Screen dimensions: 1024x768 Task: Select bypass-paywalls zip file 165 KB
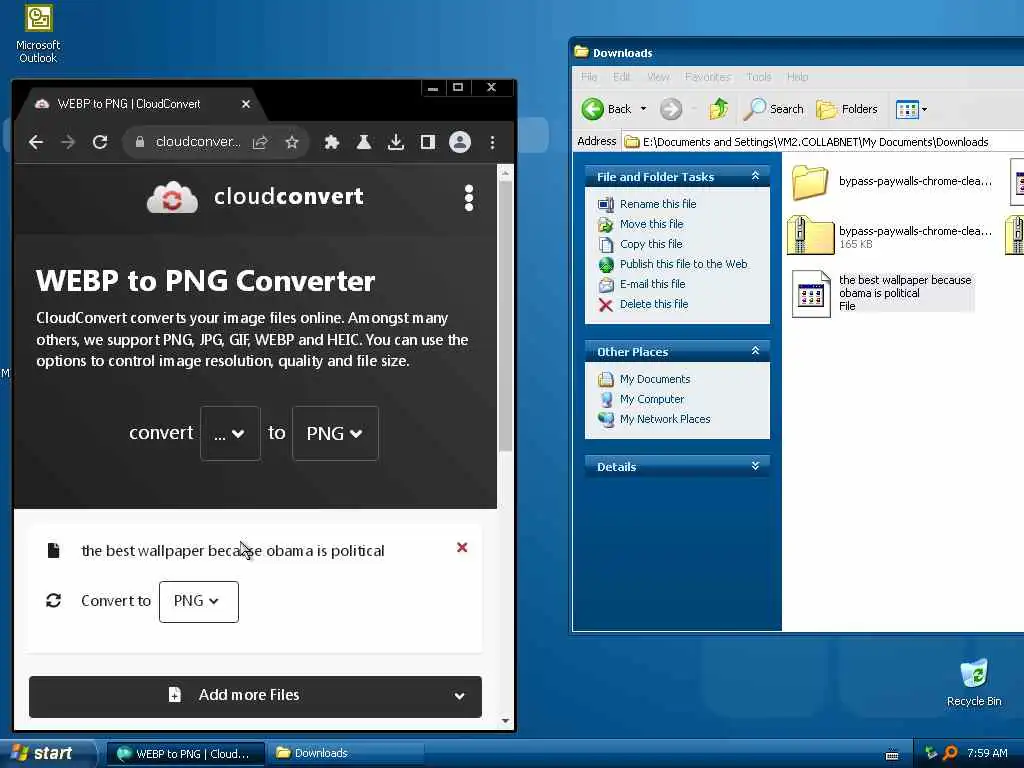pos(891,236)
